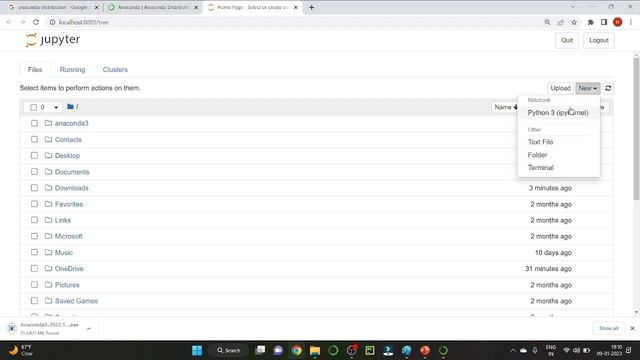Open PyCharm from the taskbar

pyautogui.click(x=370, y=350)
